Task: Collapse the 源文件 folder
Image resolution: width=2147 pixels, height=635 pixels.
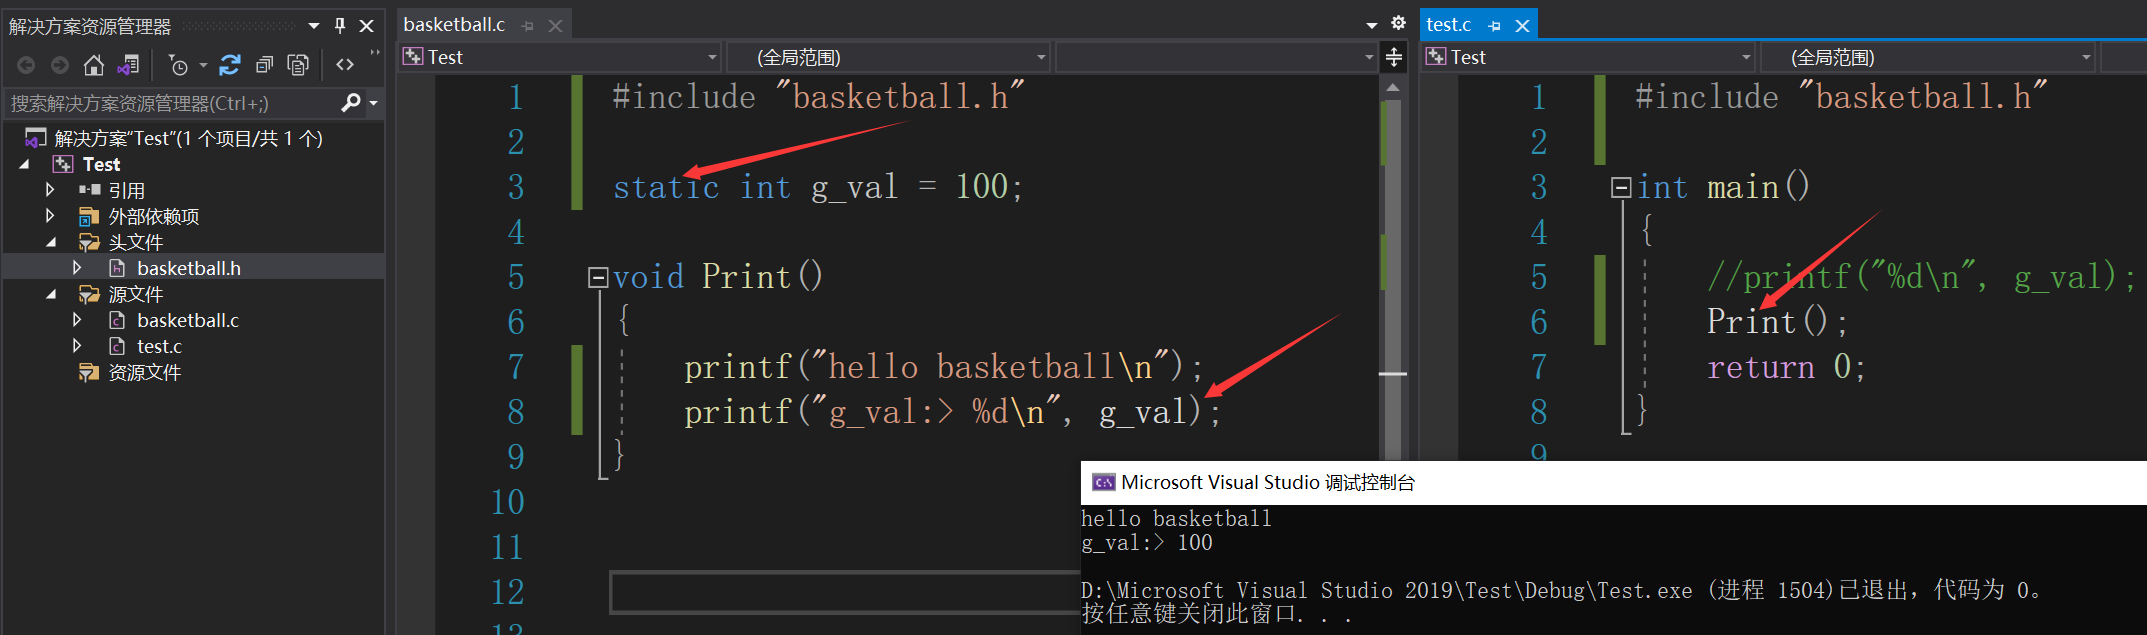Action: tap(51, 294)
